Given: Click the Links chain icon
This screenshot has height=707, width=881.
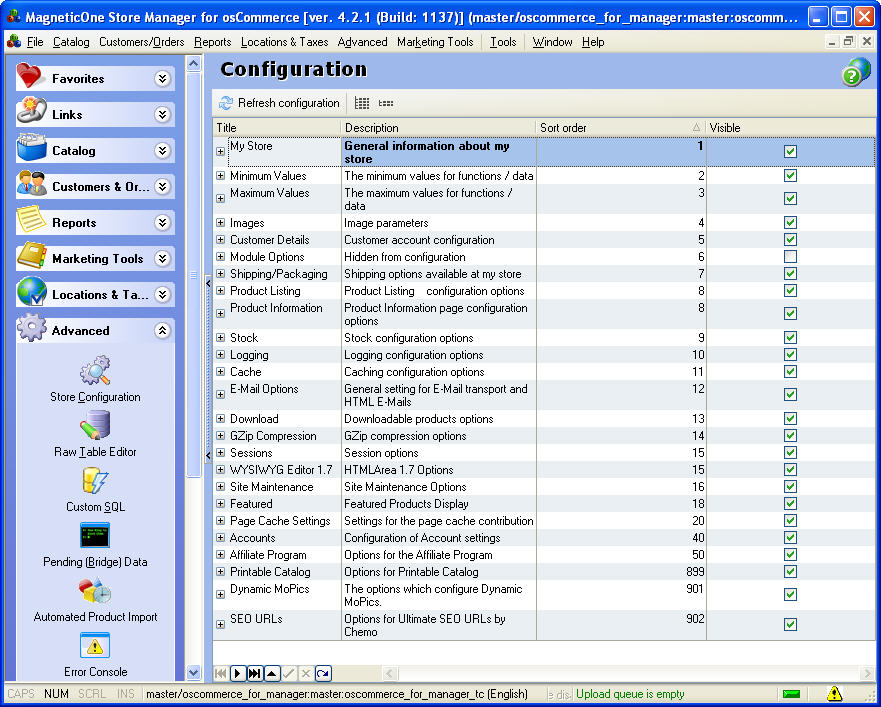Looking at the screenshot, I should click(x=31, y=111).
